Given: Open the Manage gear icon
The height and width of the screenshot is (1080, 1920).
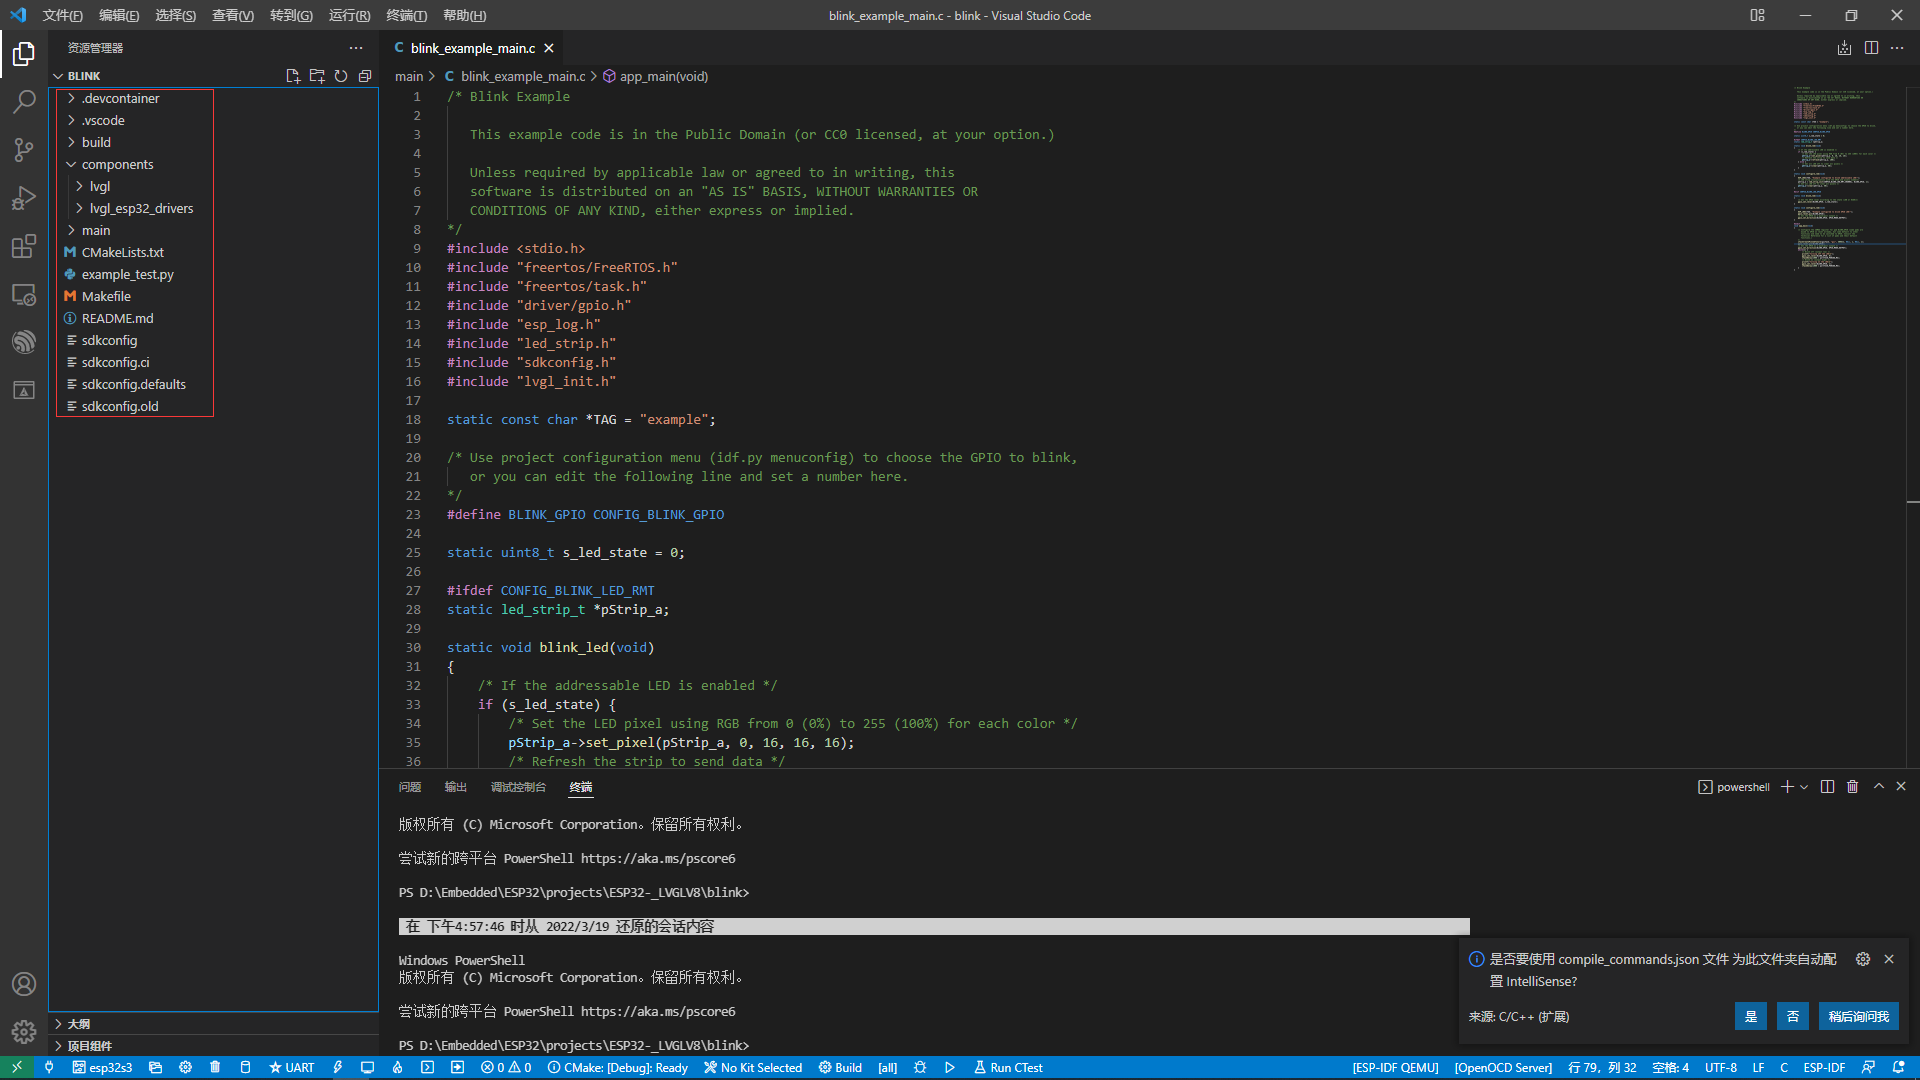Looking at the screenshot, I should 24,1031.
